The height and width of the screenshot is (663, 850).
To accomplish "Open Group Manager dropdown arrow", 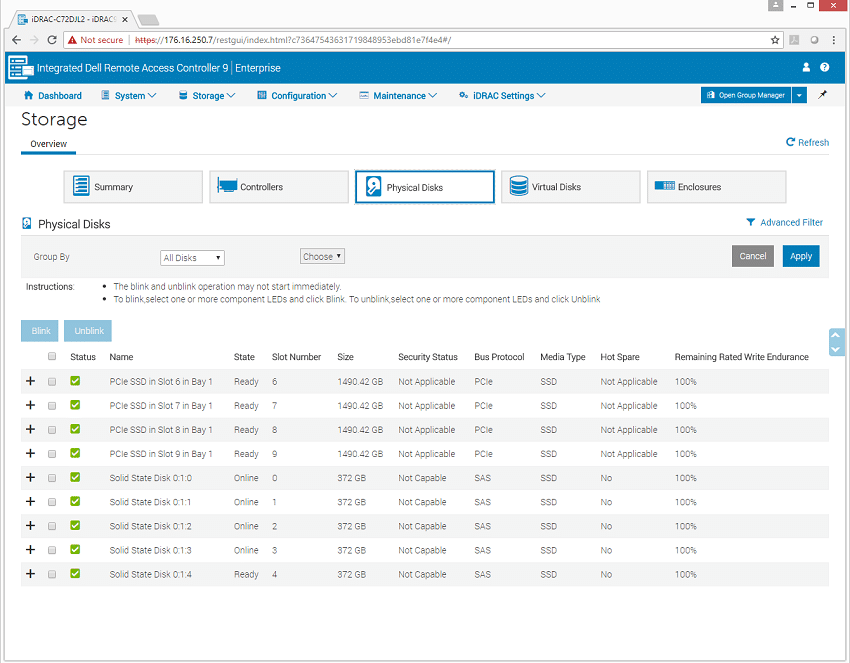I will click(x=799, y=95).
